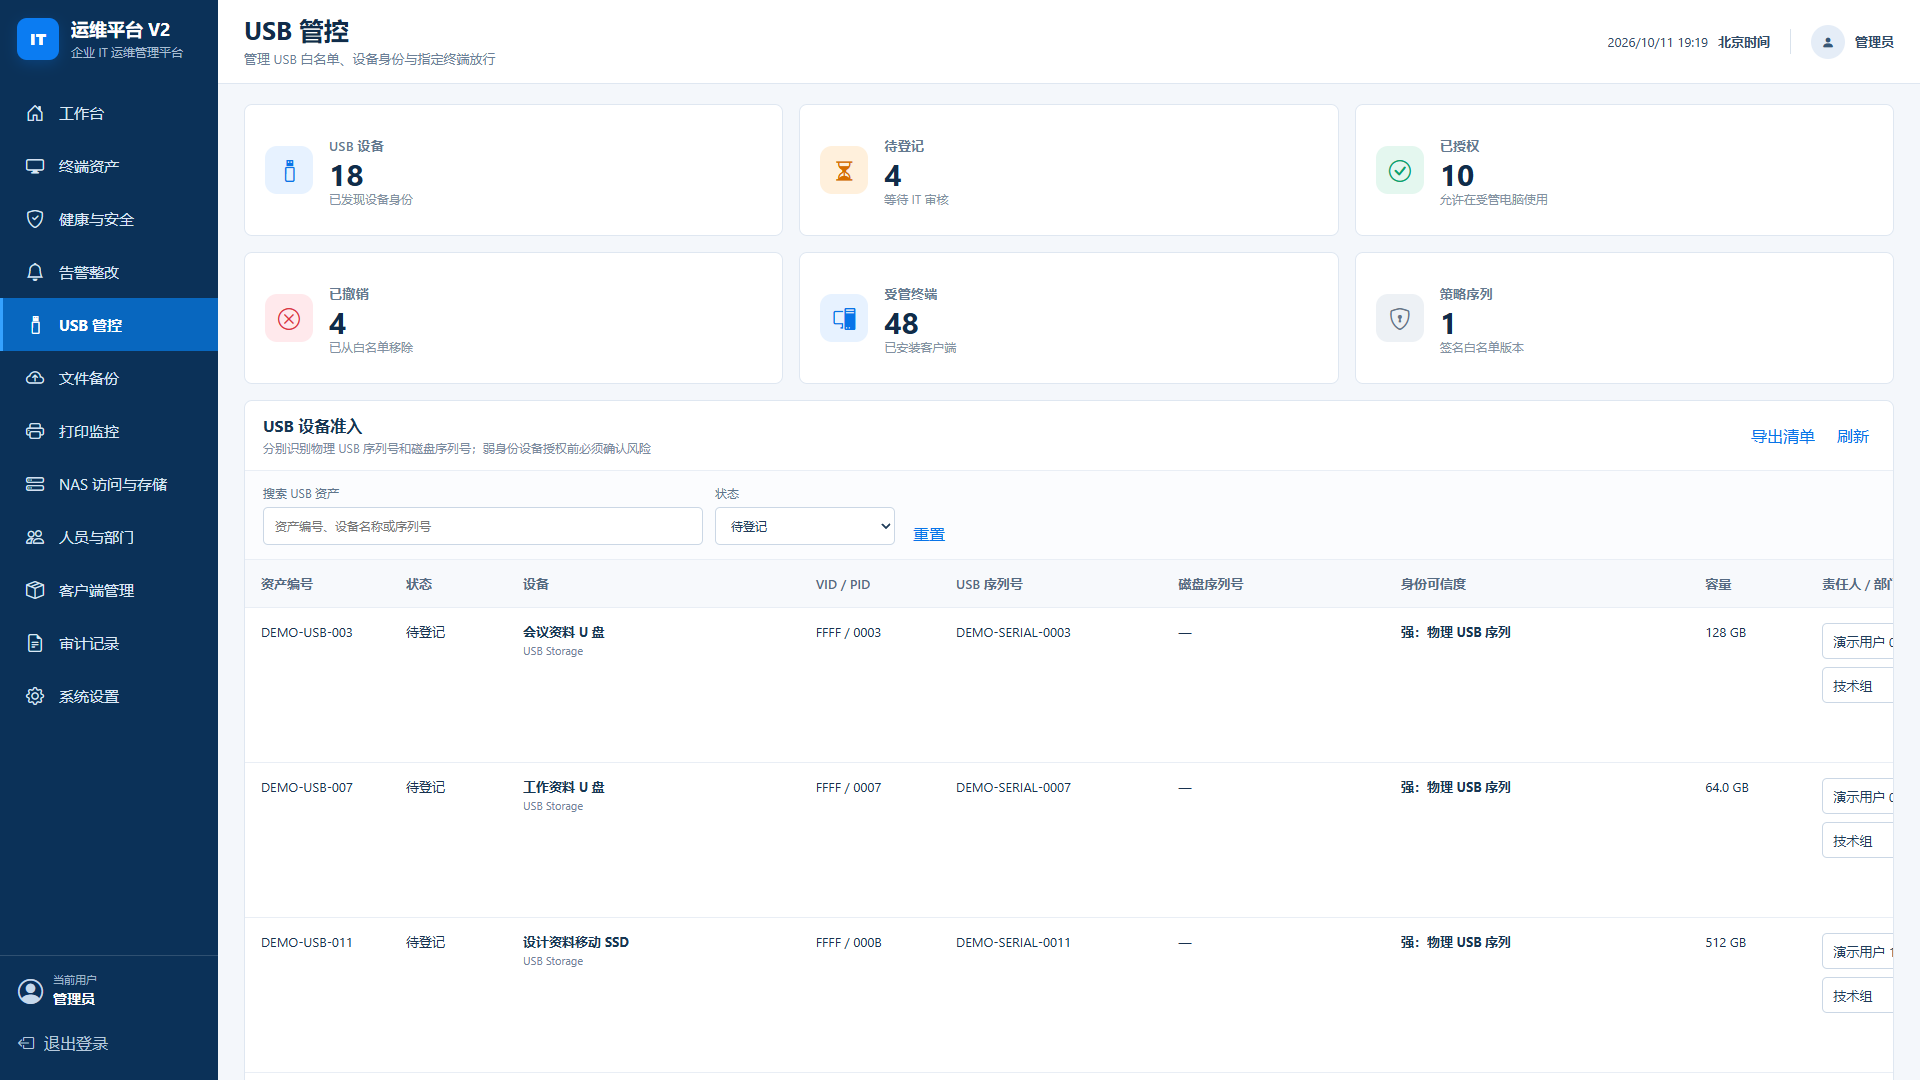Click the 刷新 link

[1853, 436]
